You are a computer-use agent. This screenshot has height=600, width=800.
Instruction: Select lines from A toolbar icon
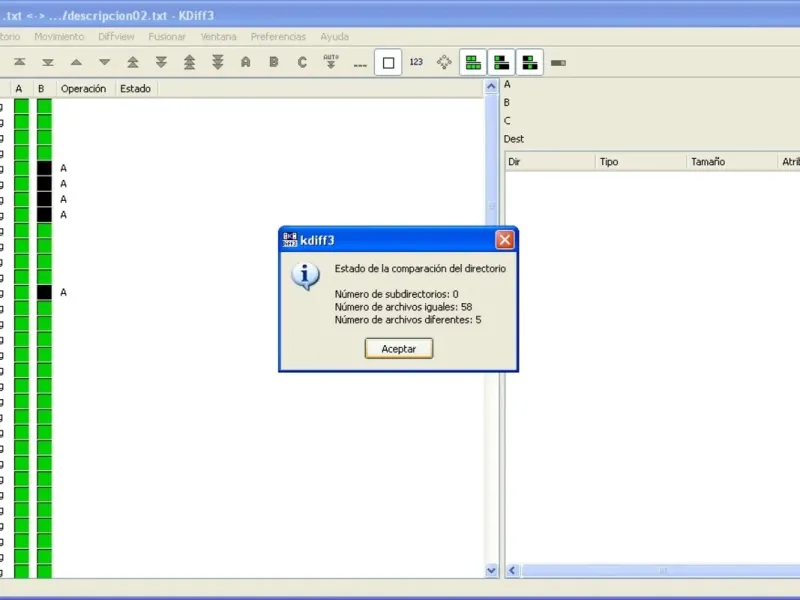245,62
